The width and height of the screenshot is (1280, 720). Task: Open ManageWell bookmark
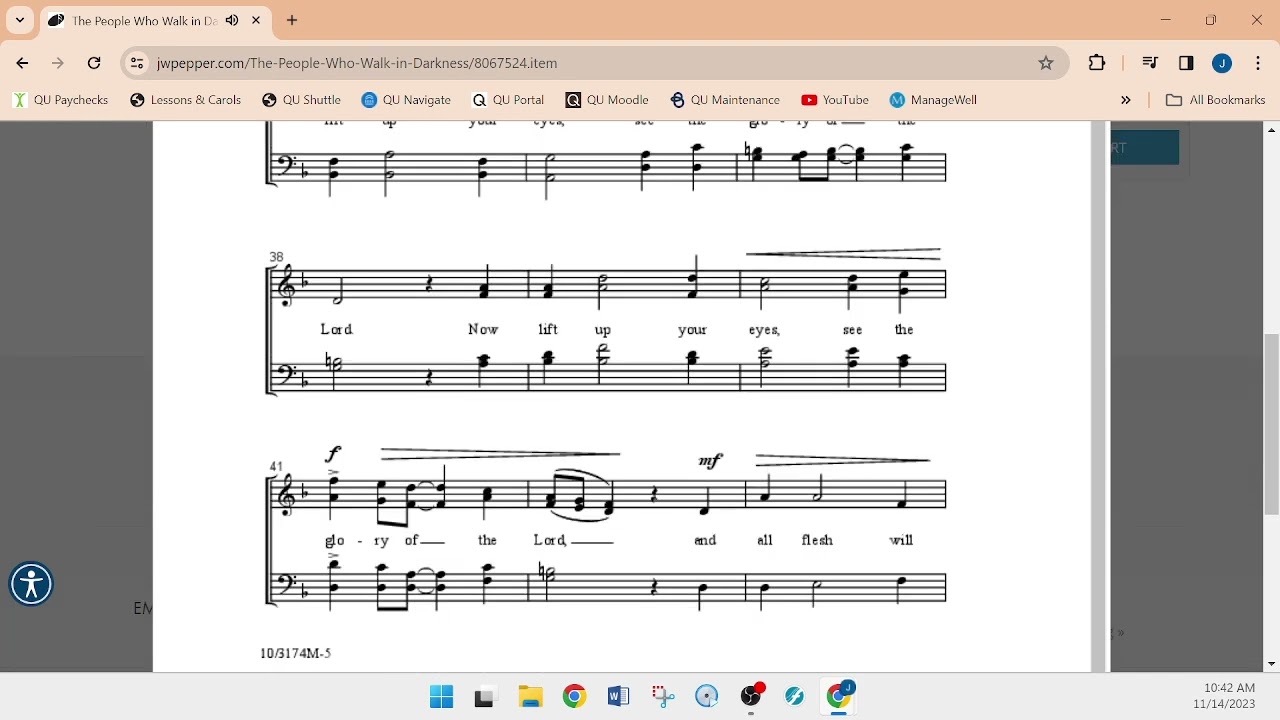click(x=933, y=100)
